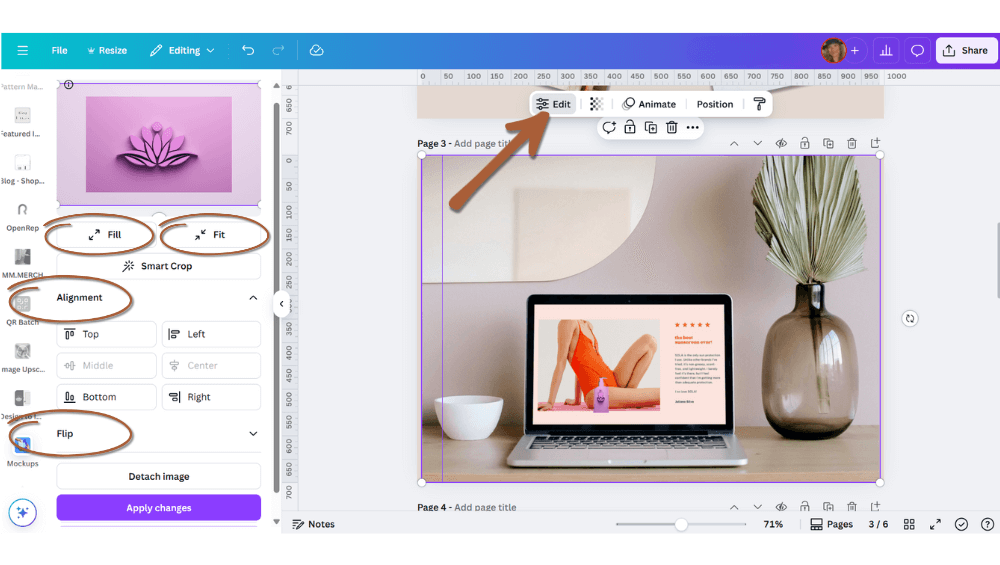
Task: Collapse the Alignment section
Action: (x=253, y=298)
